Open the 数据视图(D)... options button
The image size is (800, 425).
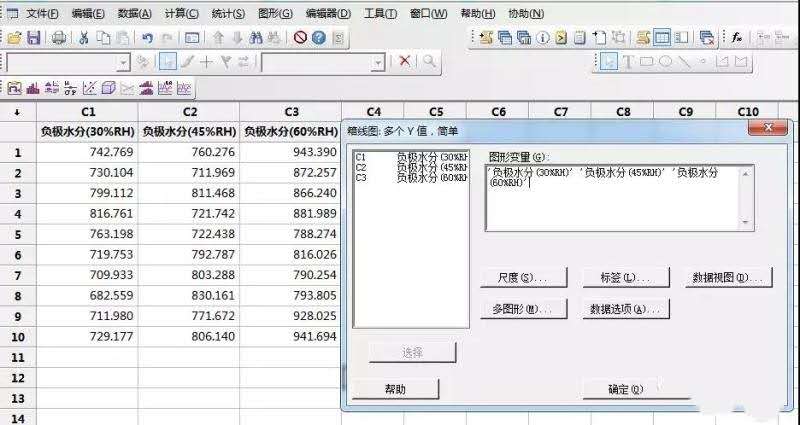click(x=730, y=276)
